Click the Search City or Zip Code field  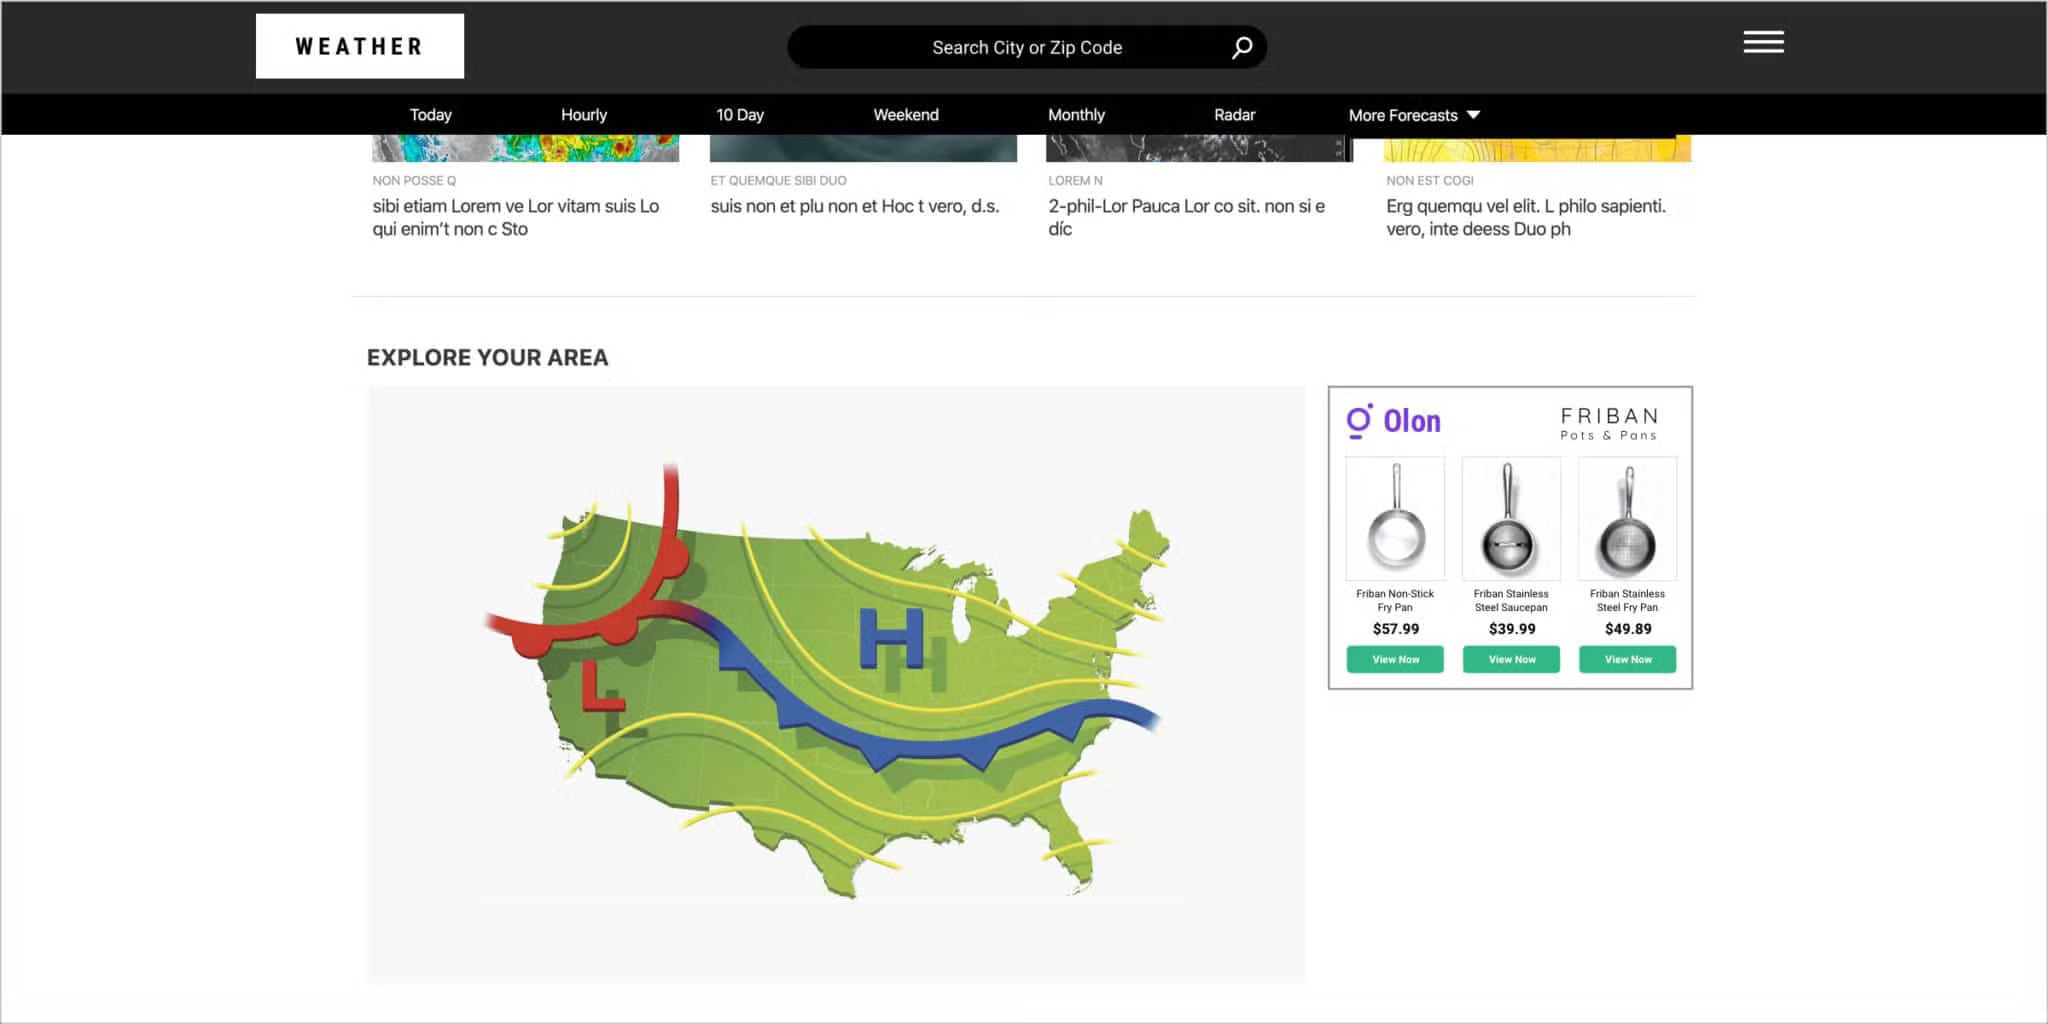click(x=1026, y=48)
